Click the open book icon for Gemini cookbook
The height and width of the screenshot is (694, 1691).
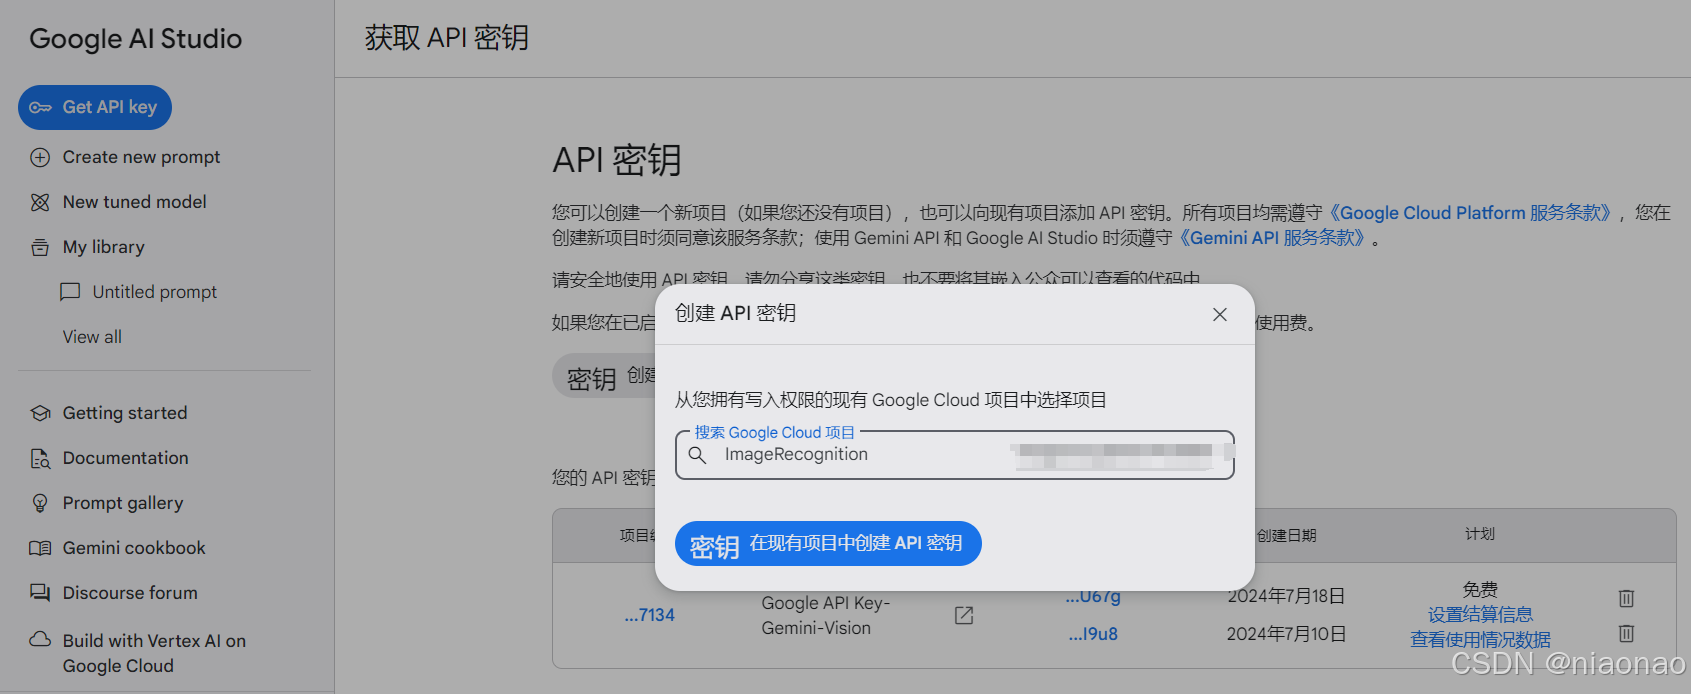(x=40, y=548)
